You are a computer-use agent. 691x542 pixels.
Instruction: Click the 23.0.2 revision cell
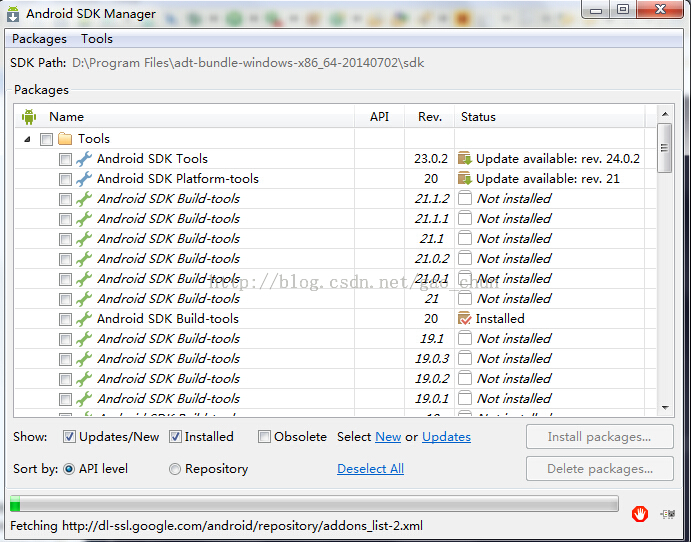click(x=431, y=159)
